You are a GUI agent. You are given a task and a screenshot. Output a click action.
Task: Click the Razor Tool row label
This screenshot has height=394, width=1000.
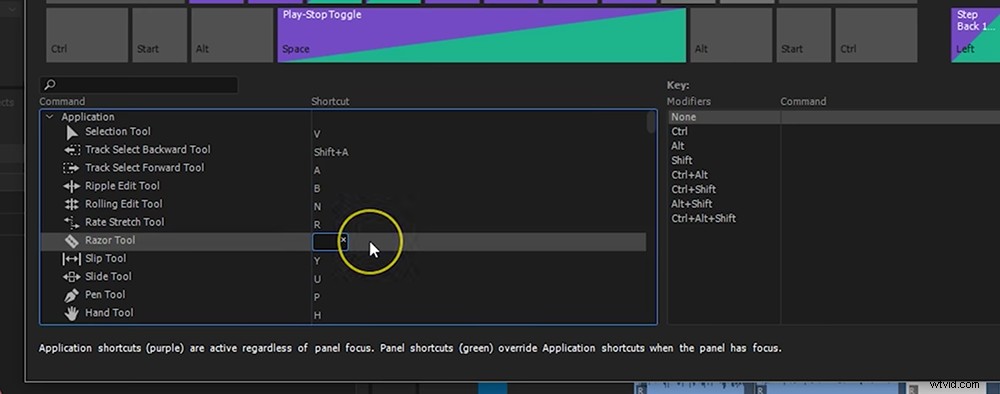[x=110, y=240]
